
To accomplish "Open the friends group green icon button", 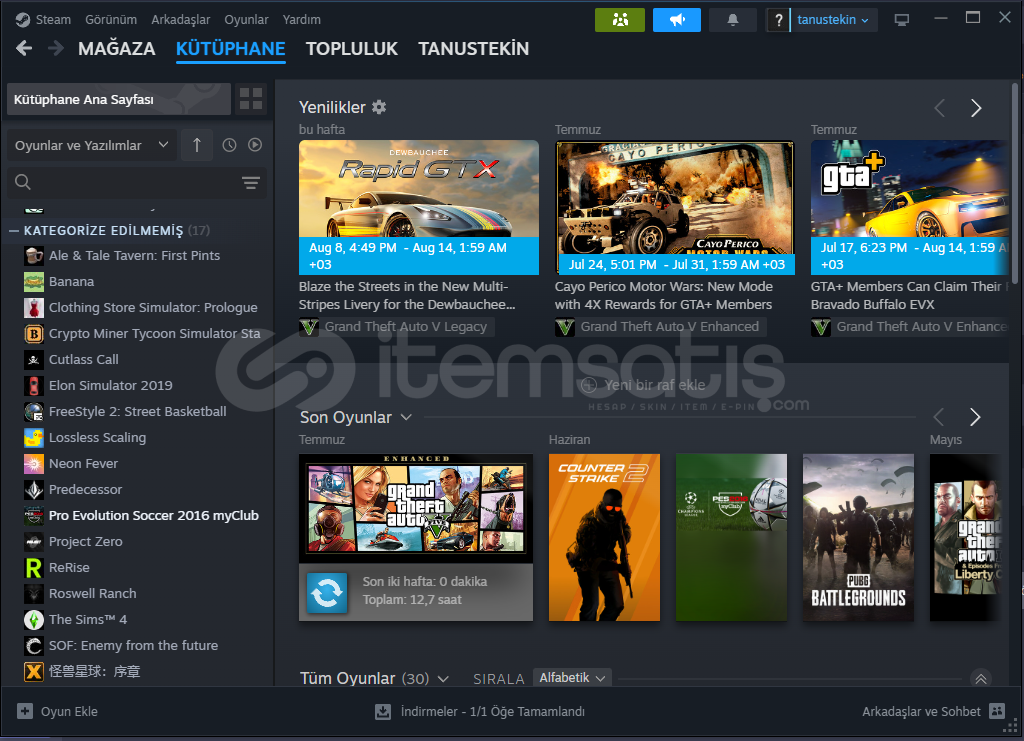I will click(x=620, y=20).
